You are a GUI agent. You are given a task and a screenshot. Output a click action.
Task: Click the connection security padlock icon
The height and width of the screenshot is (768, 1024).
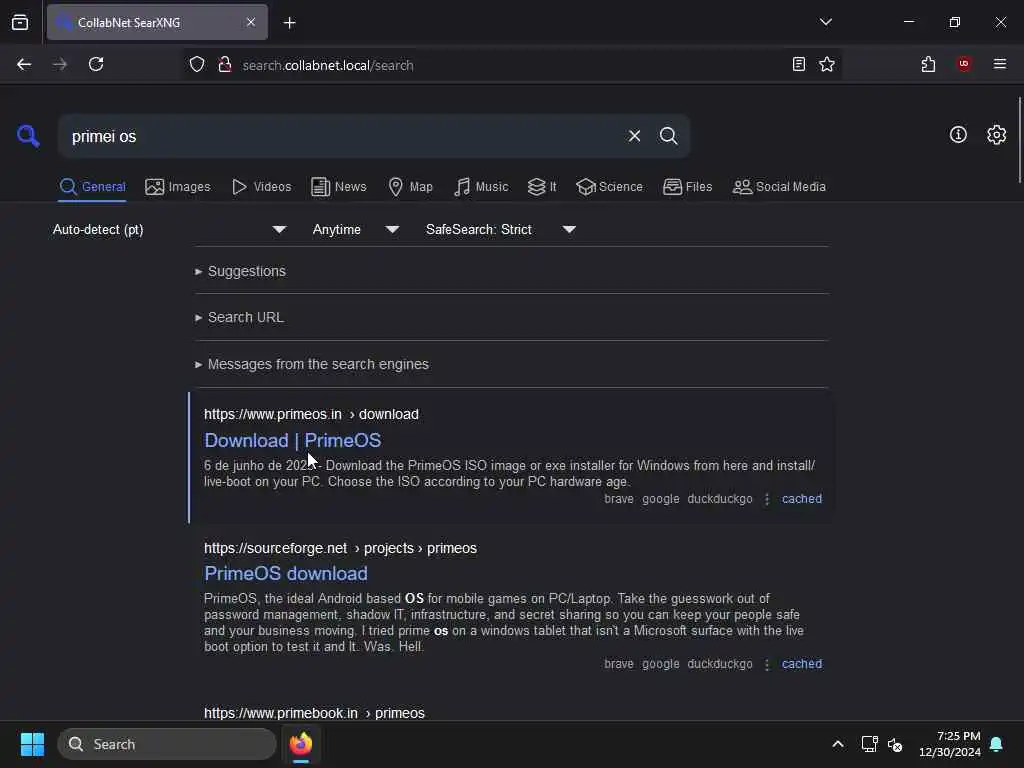pos(225,64)
